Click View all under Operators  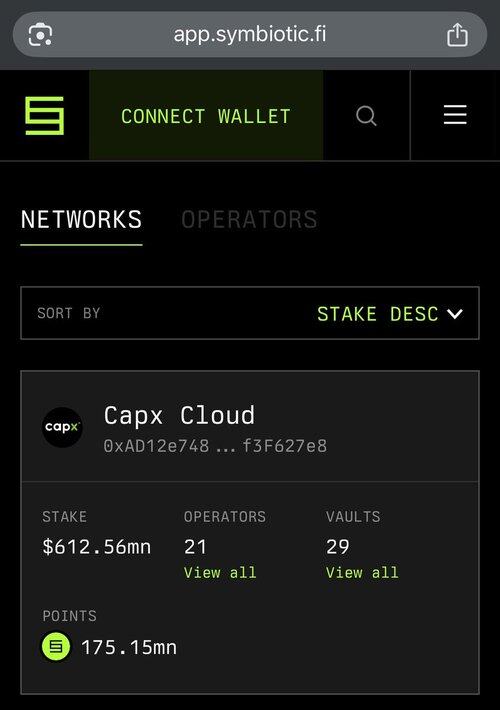tap(220, 572)
